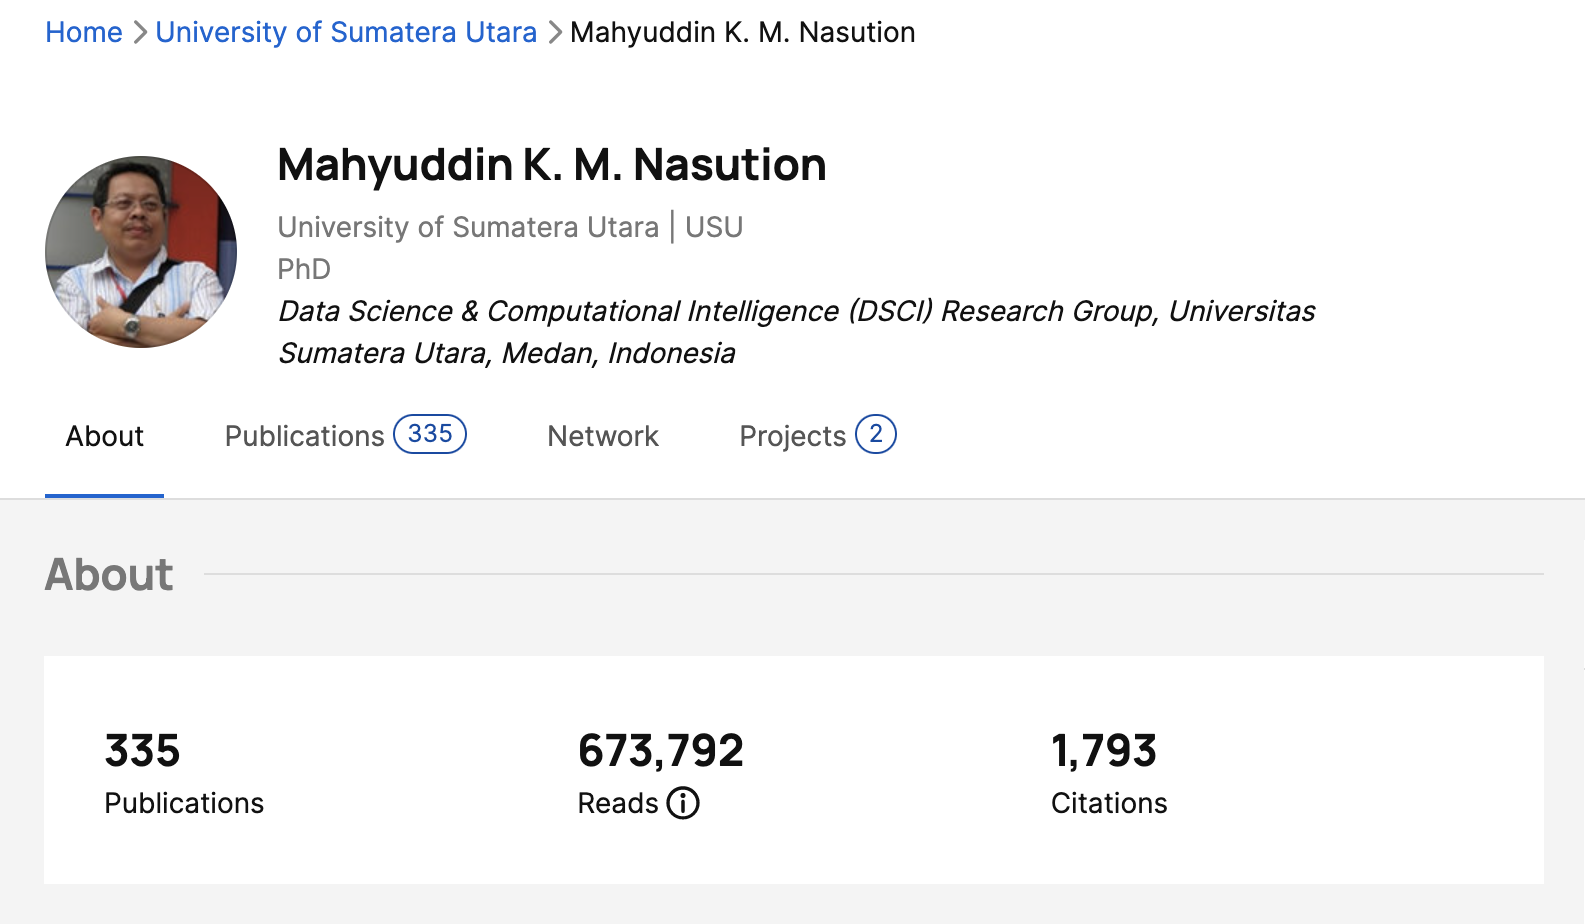This screenshot has height=924, width=1585.
Task: Click the Mahyuddin K. M. Nasution heading
Action: click(551, 165)
